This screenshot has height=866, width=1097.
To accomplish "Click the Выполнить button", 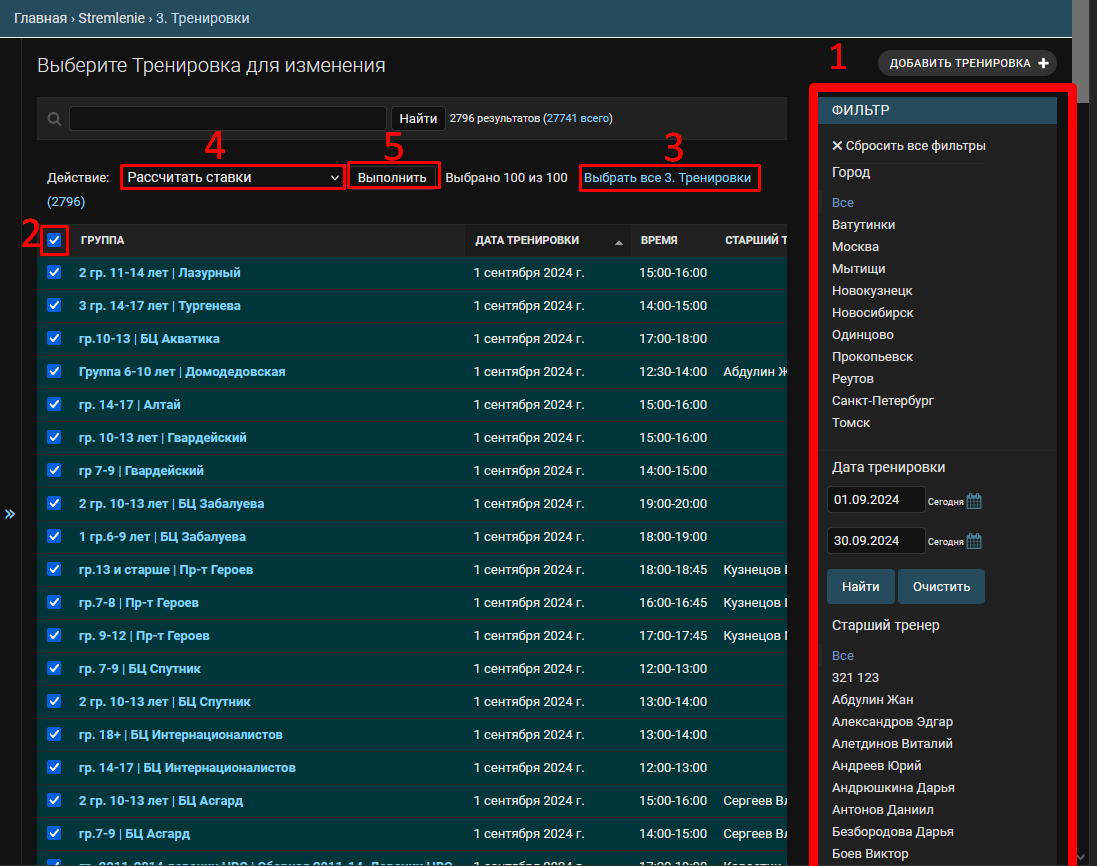I will pyautogui.click(x=392, y=177).
